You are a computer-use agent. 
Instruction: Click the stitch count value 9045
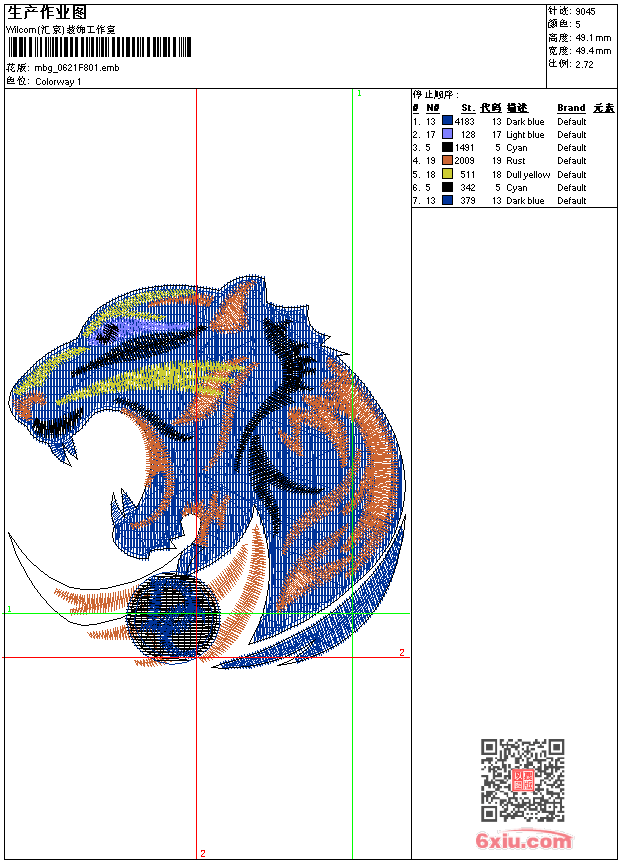click(585, 11)
